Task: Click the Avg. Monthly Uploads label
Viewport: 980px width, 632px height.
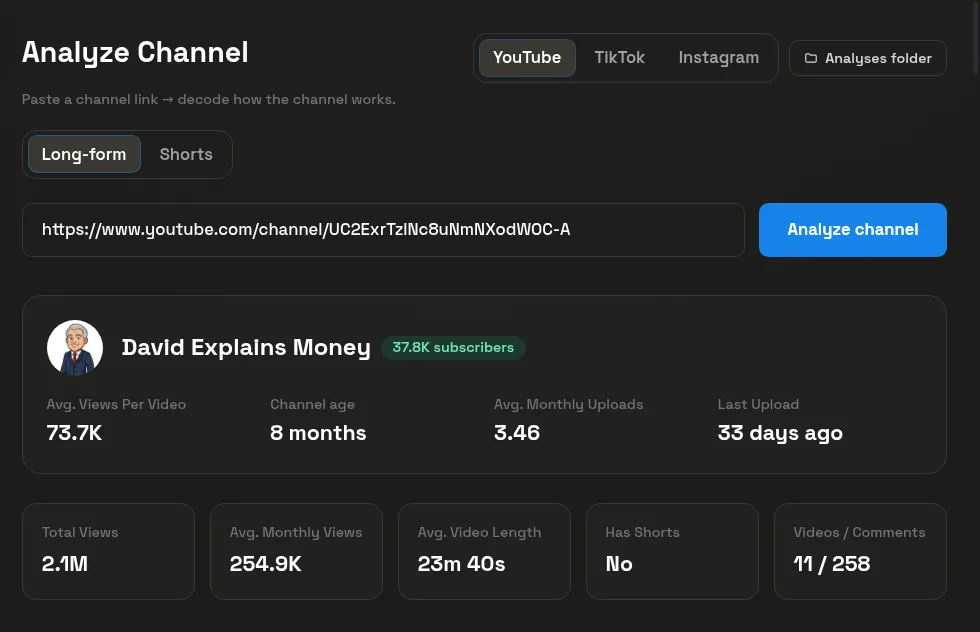Action: coord(569,404)
